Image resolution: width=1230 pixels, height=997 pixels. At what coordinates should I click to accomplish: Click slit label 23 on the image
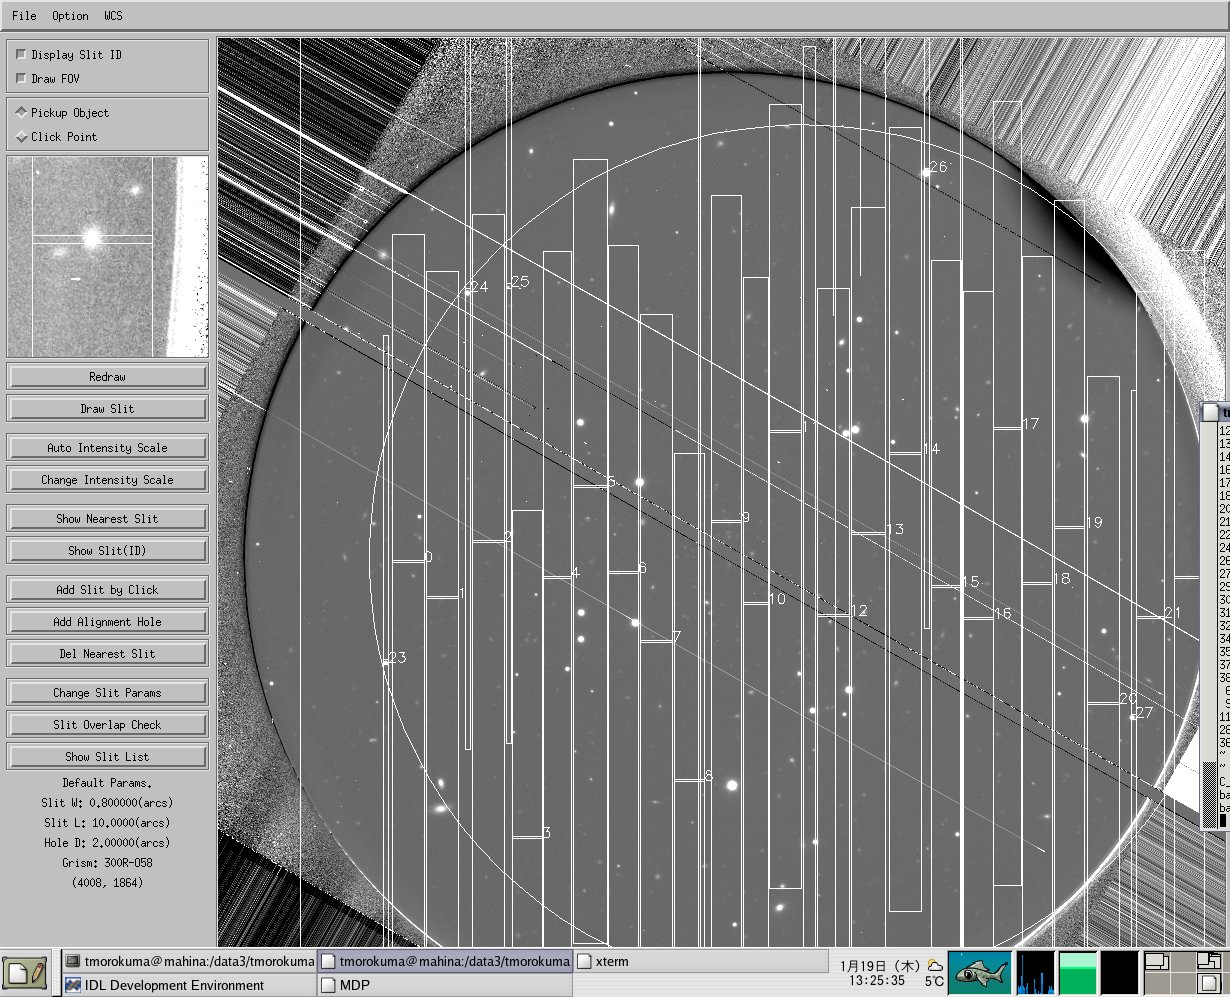coord(398,657)
